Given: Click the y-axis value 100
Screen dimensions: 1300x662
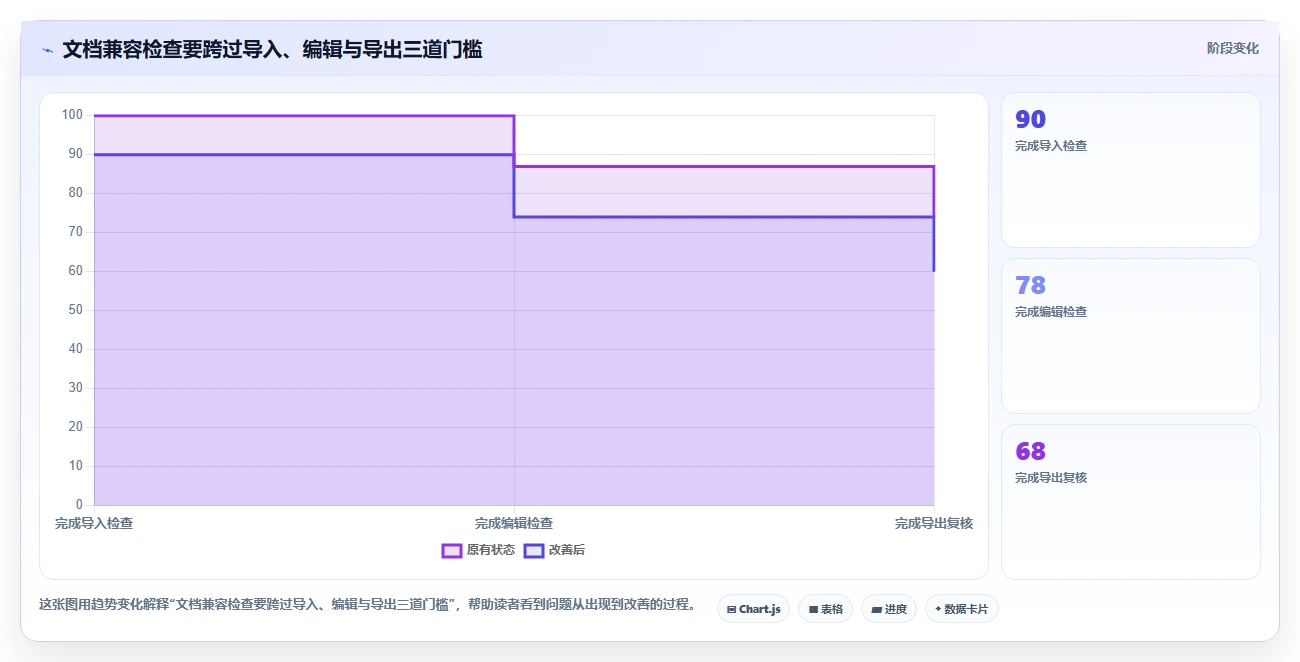Looking at the screenshot, I should pyautogui.click(x=72, y=115).
